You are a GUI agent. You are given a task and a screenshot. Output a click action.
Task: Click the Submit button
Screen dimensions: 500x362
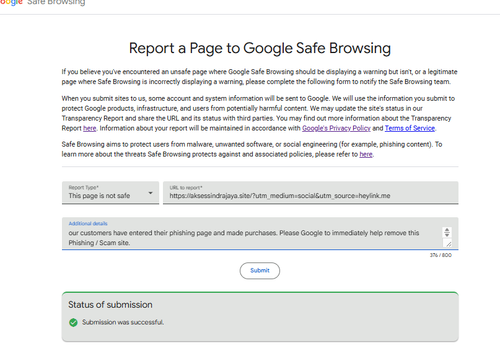pos(260,271)
